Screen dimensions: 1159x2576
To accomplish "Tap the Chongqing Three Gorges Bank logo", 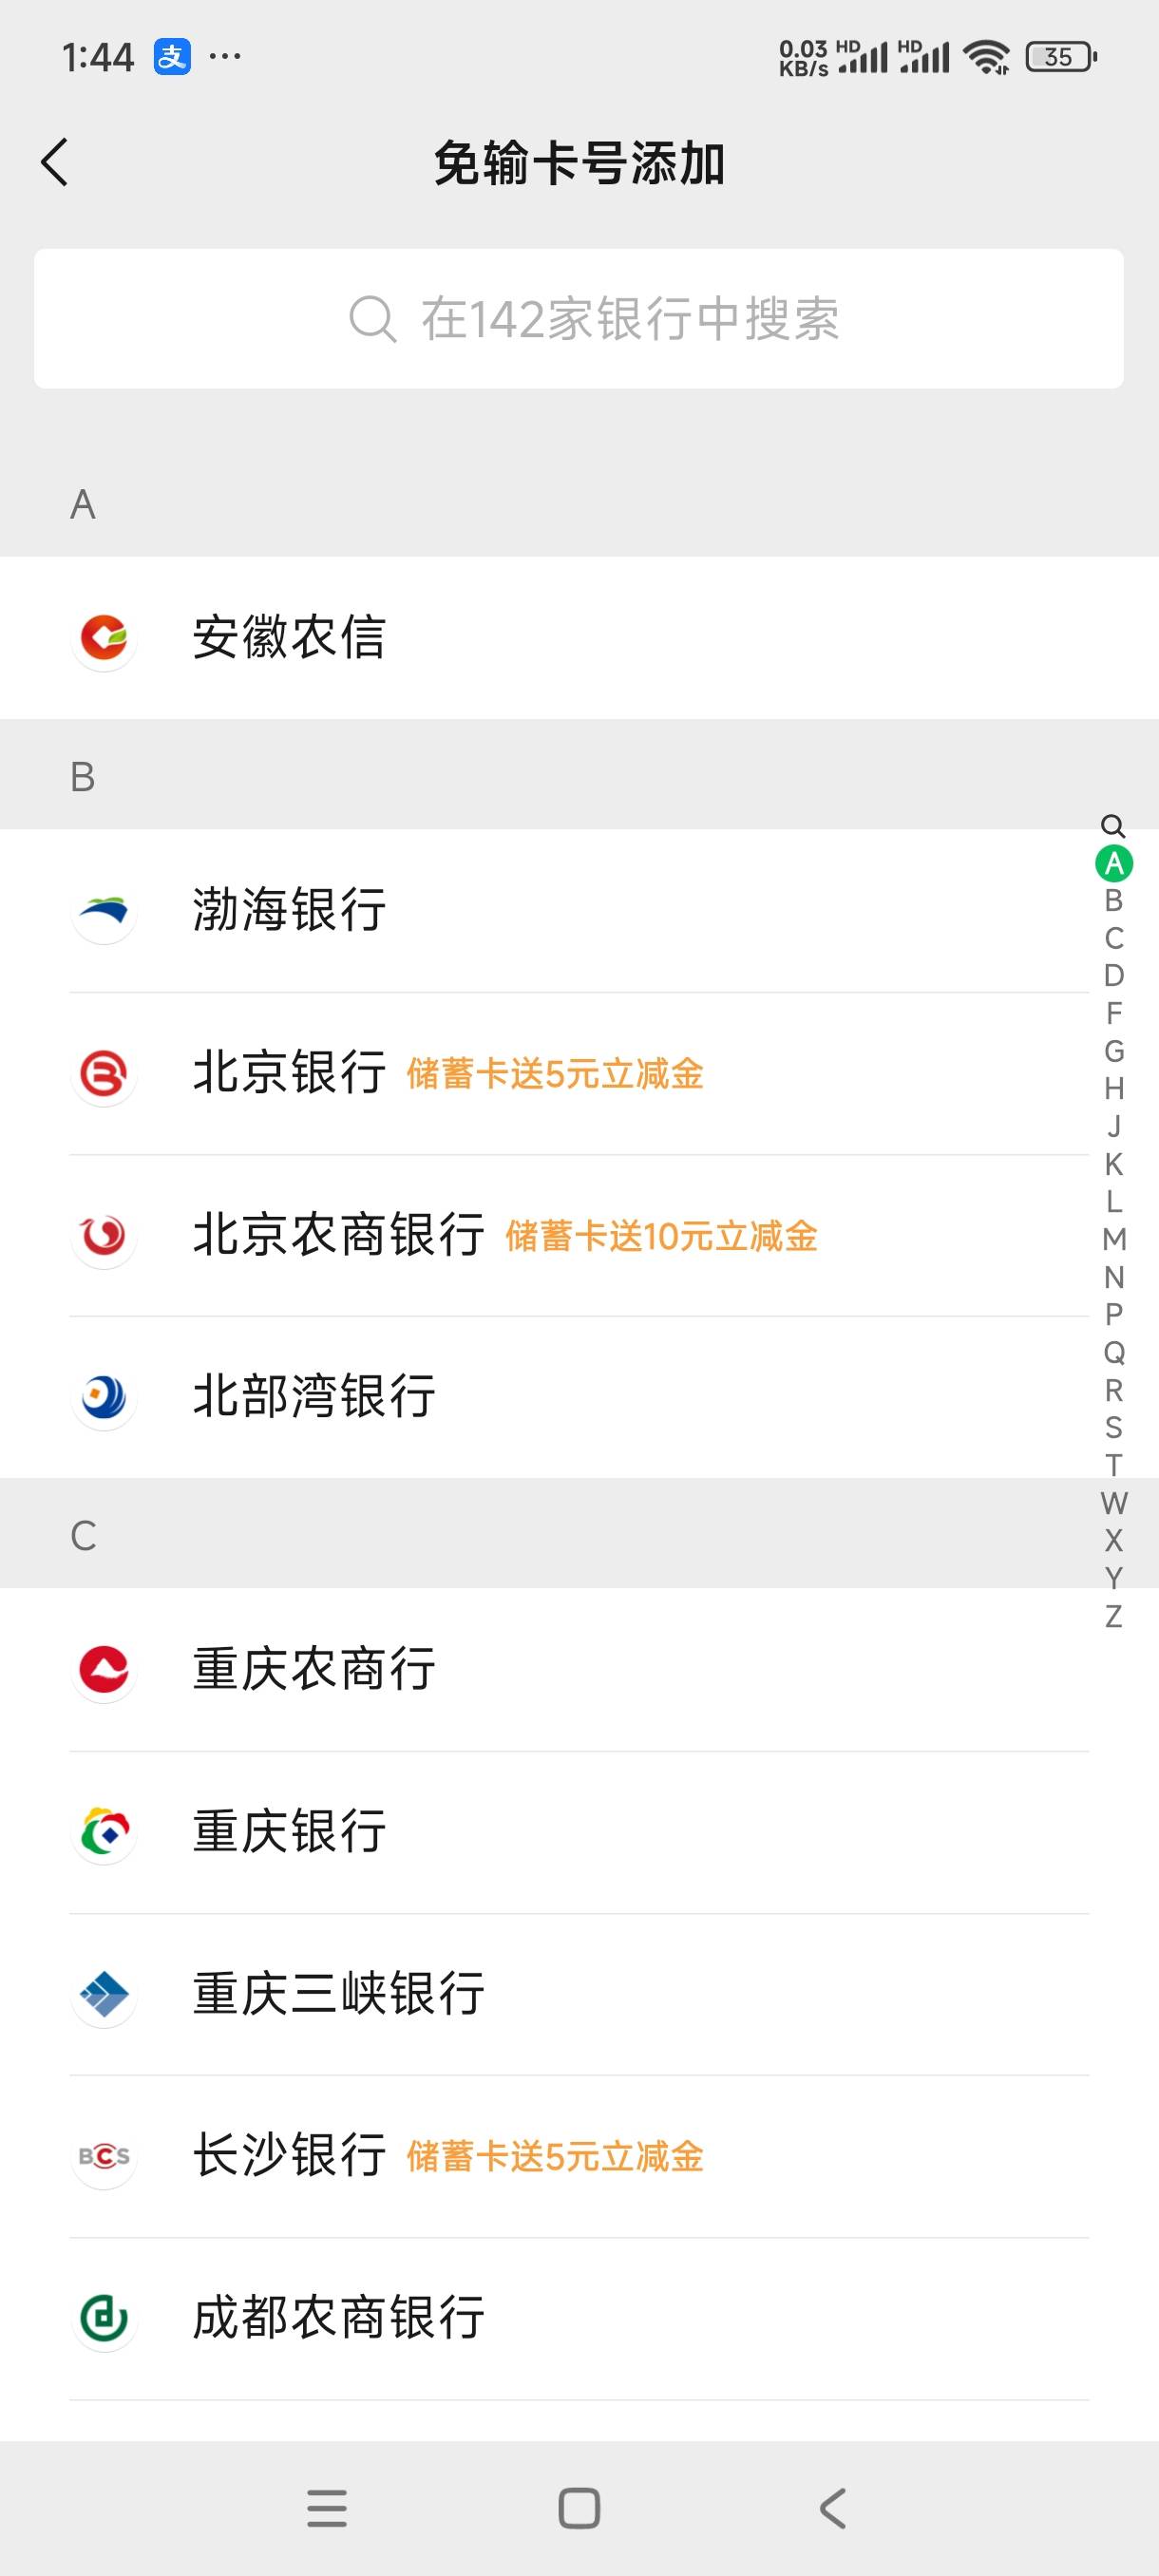I will [104, 1994].
